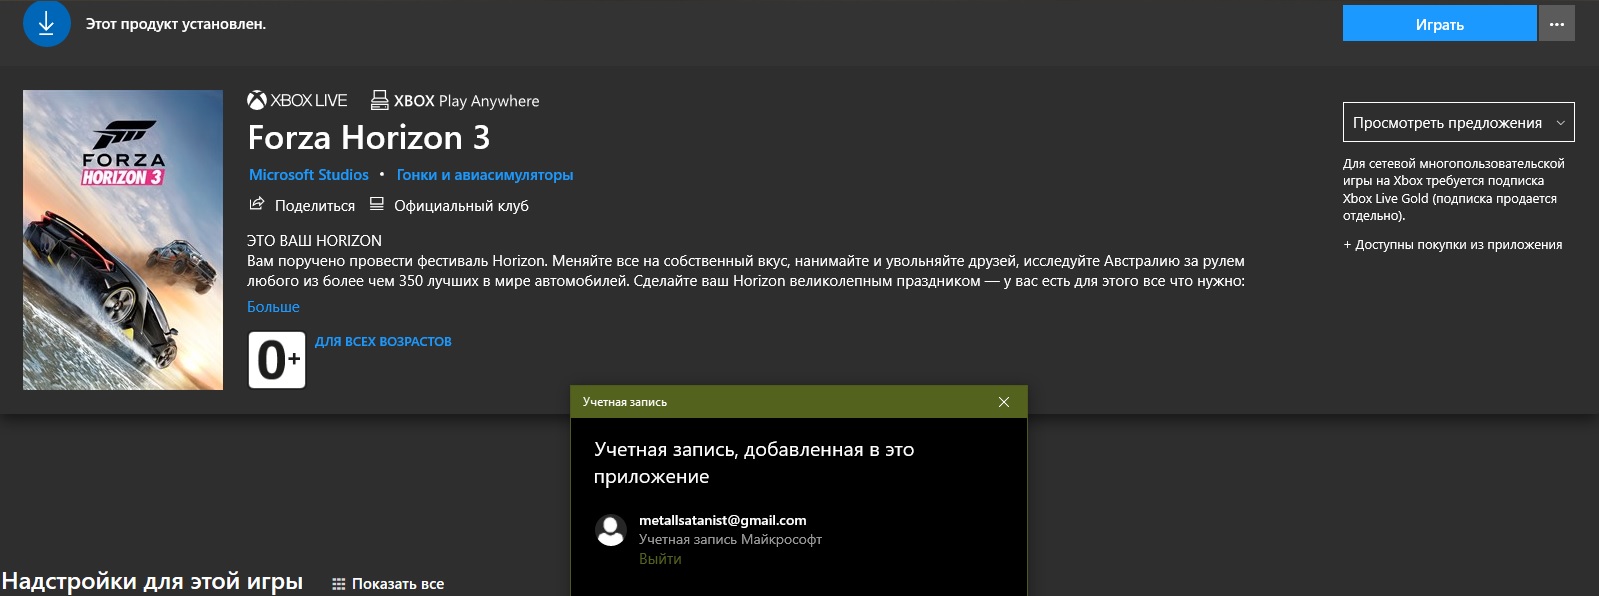
Task: Sign out via the Выйти link
Action: click(x=660, y=559)
